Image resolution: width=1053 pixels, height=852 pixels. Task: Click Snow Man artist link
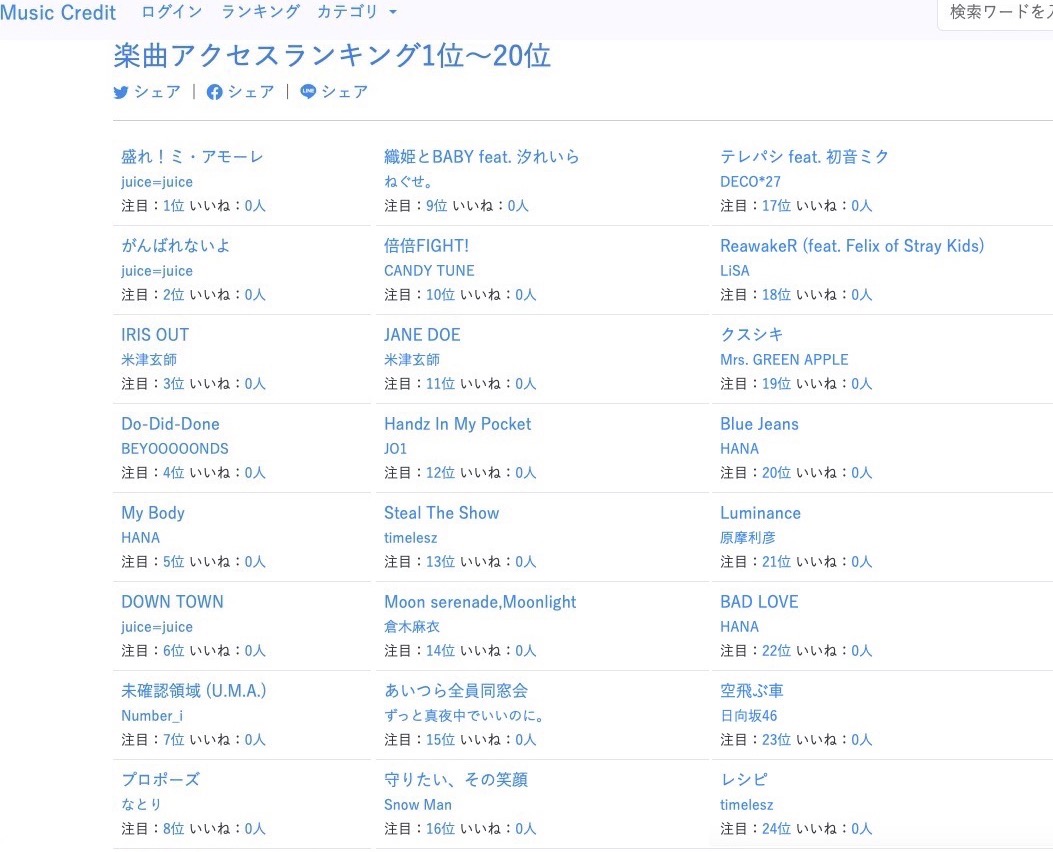(x=417, y=805)
